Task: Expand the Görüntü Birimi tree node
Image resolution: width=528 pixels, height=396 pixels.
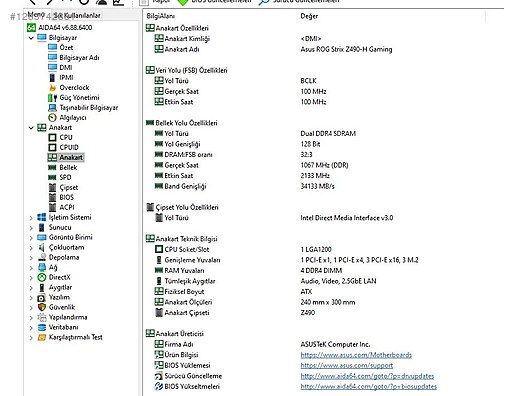Action: coord(31,238)
